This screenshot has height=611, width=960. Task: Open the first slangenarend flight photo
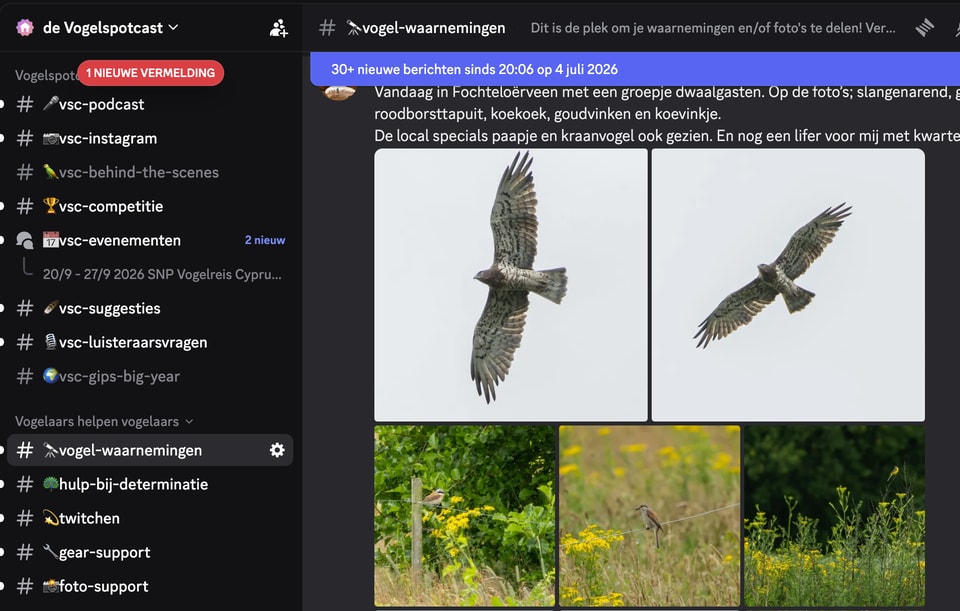tap(511, 285)
